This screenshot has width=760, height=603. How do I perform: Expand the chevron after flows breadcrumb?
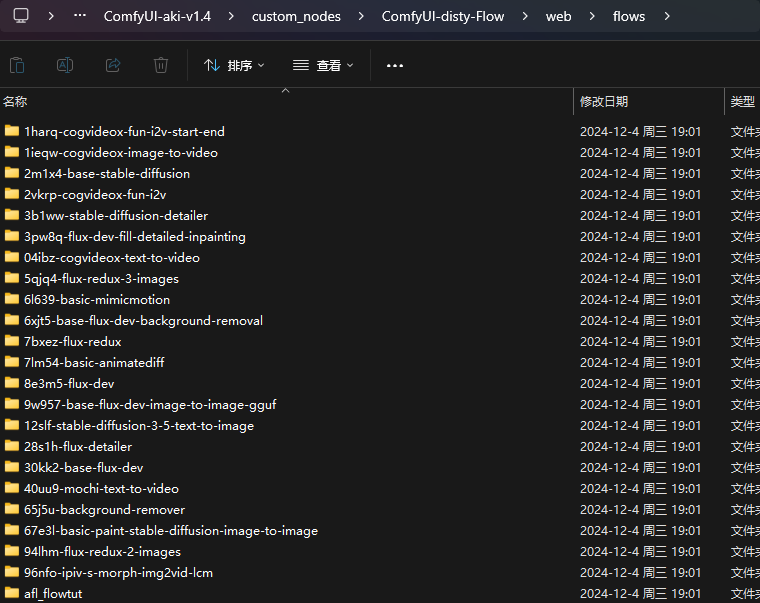tap(667, 16)
